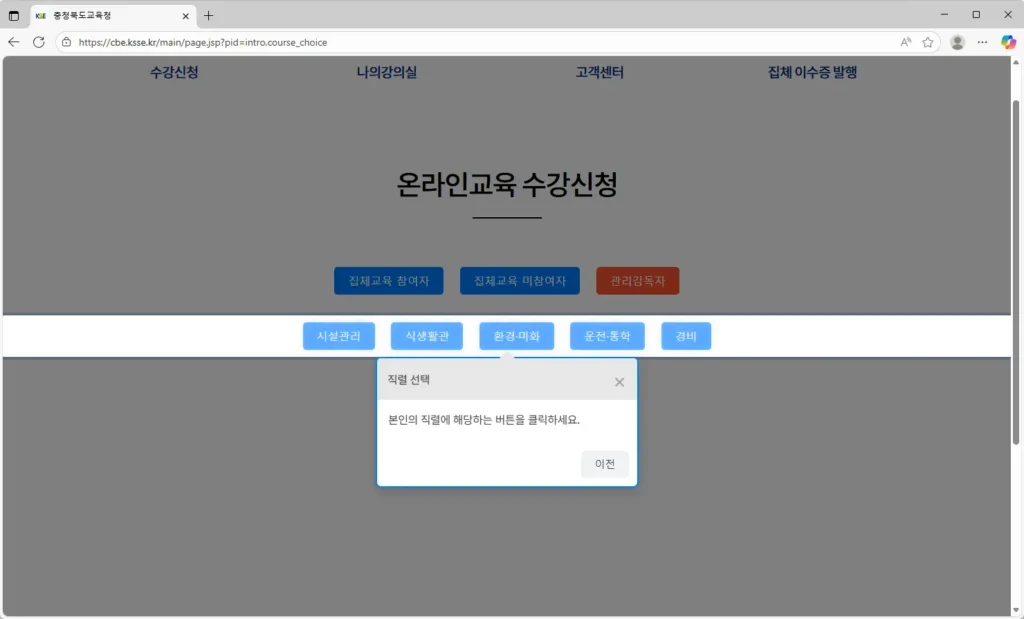Select the 경비 job category
This screenshot has width=1024, height=619.
click(x=686, y=336)
